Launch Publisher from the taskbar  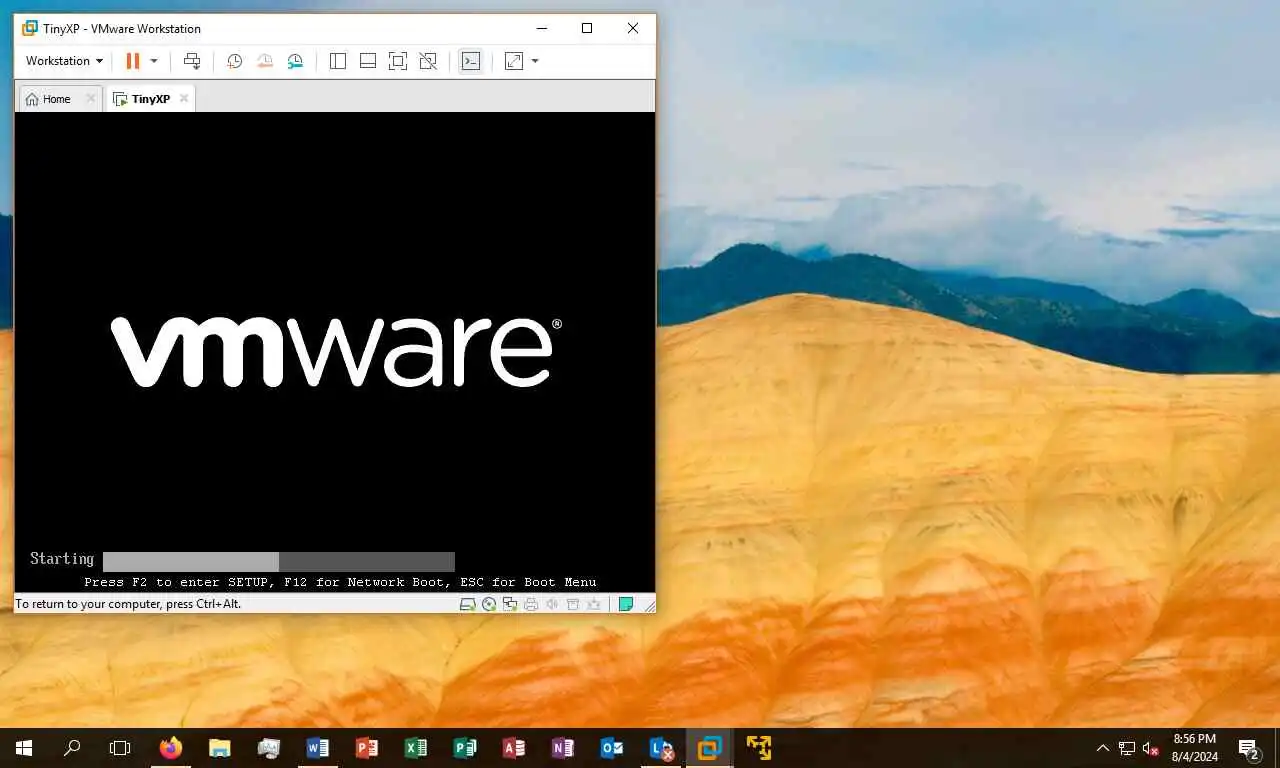coord(465,748)
